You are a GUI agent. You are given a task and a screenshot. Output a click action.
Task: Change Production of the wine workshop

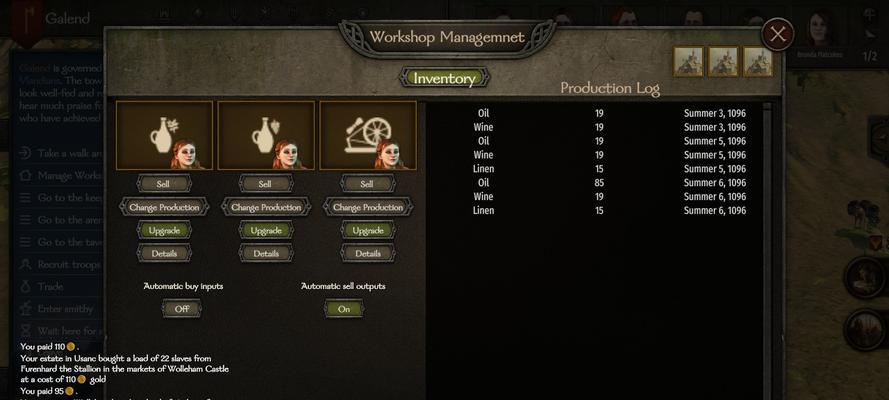tap(266, 207)
